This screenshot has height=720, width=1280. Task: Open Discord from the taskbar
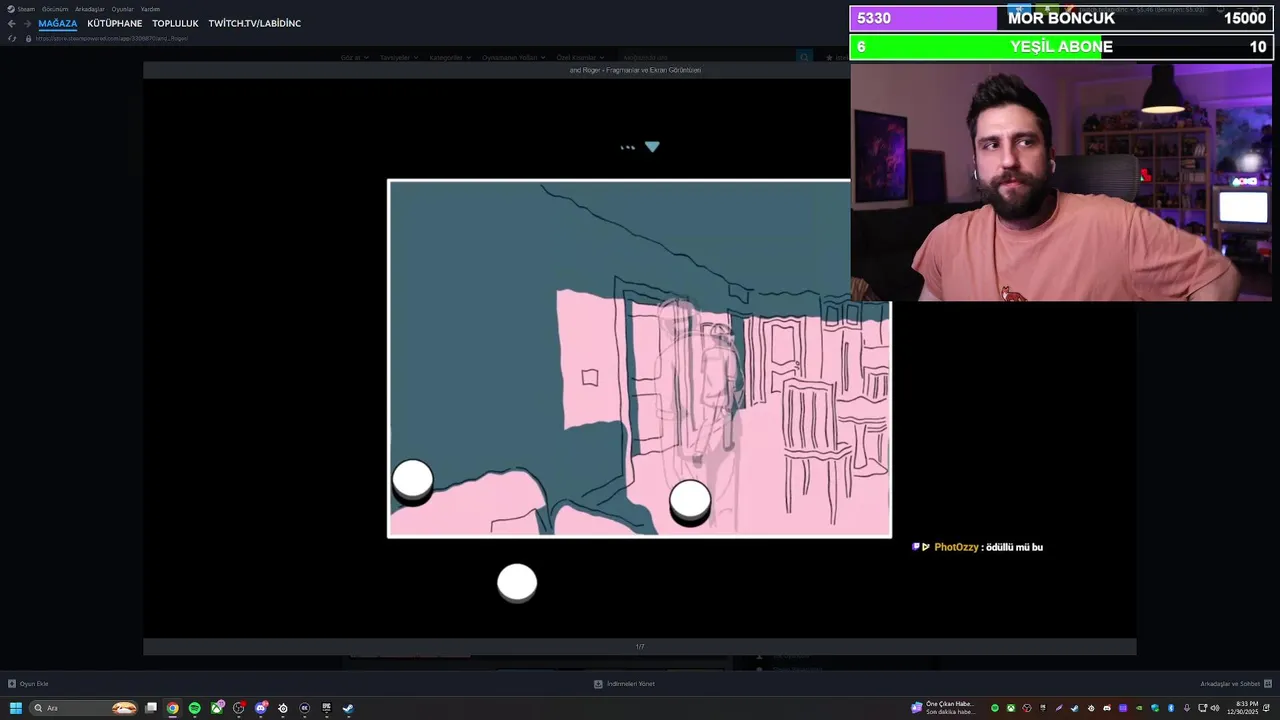click(261, 708)
